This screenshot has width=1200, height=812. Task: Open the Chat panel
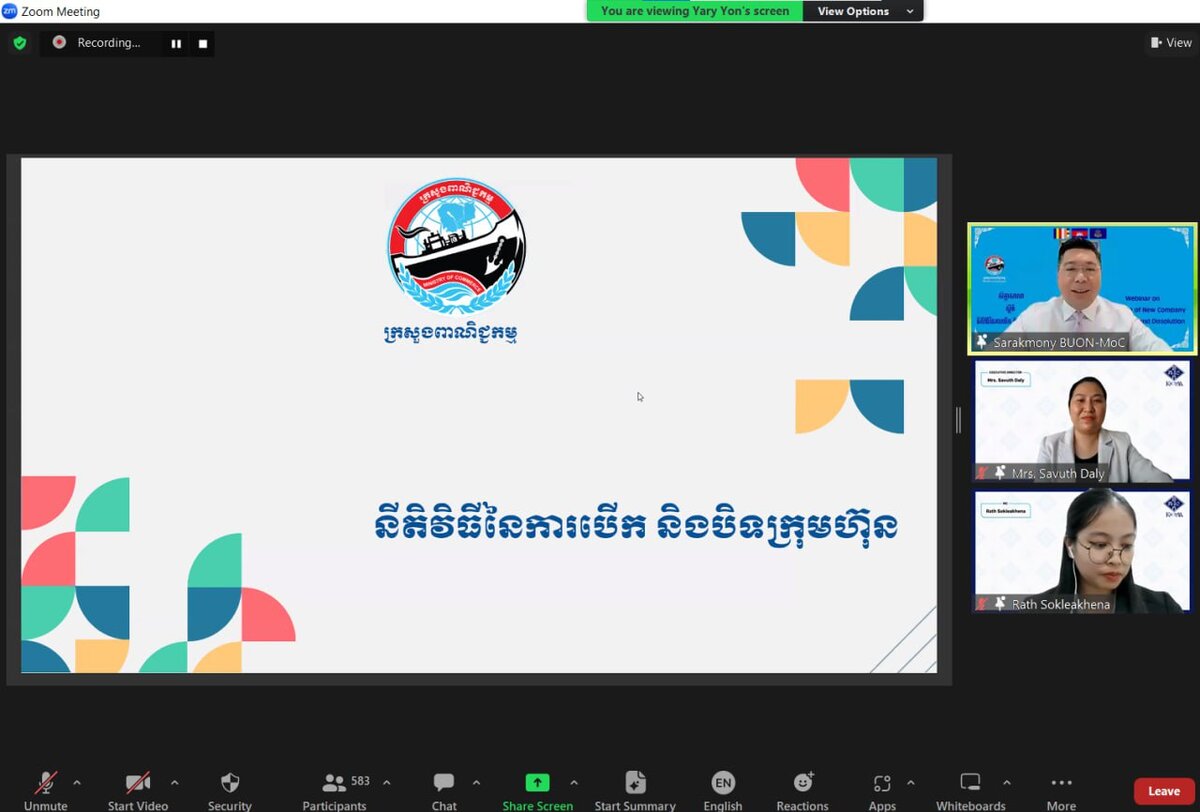(444, 789)
